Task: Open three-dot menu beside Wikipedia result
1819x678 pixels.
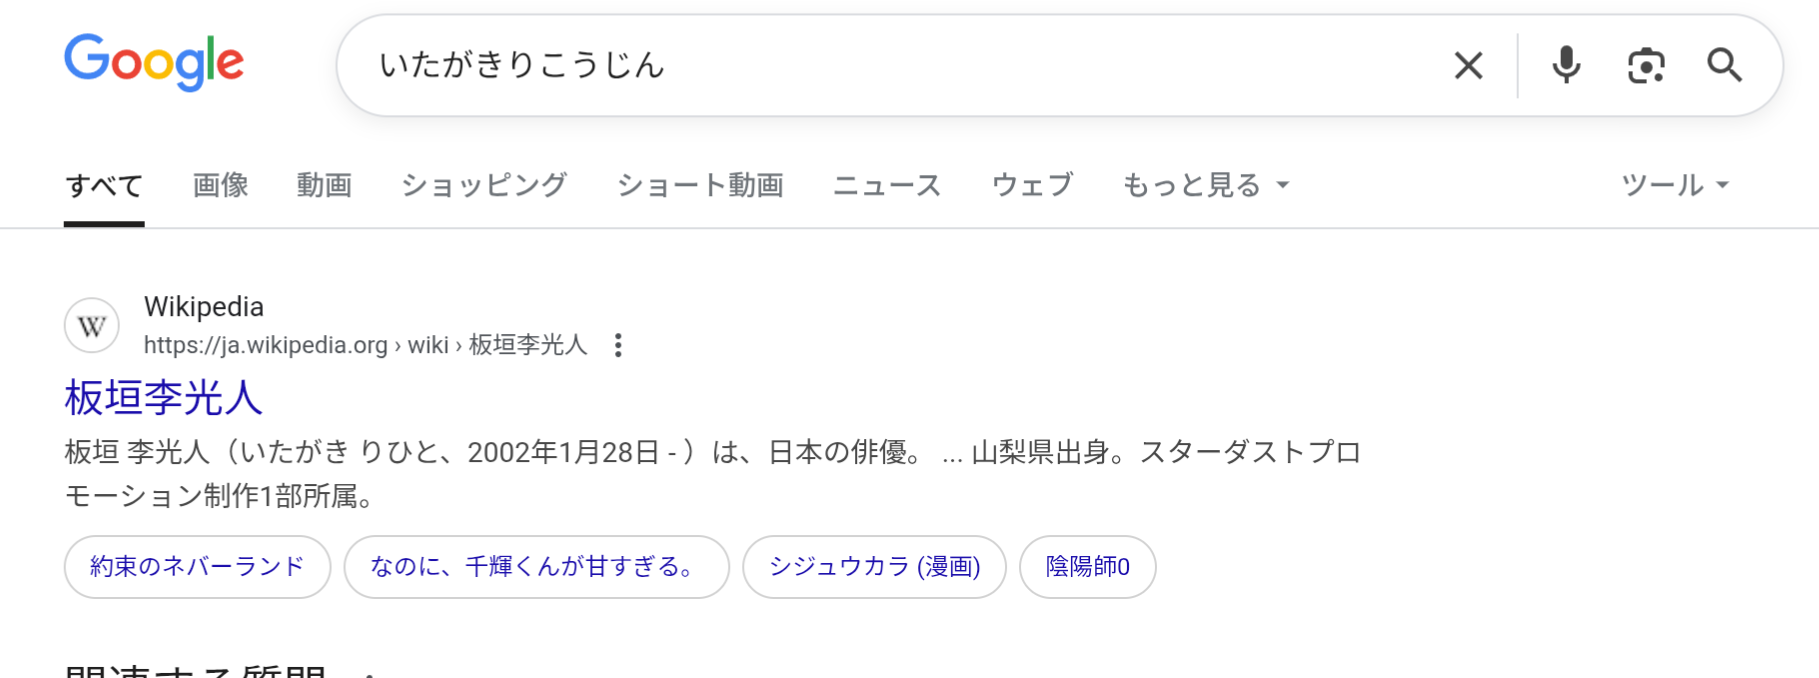Action: [618, 345]
